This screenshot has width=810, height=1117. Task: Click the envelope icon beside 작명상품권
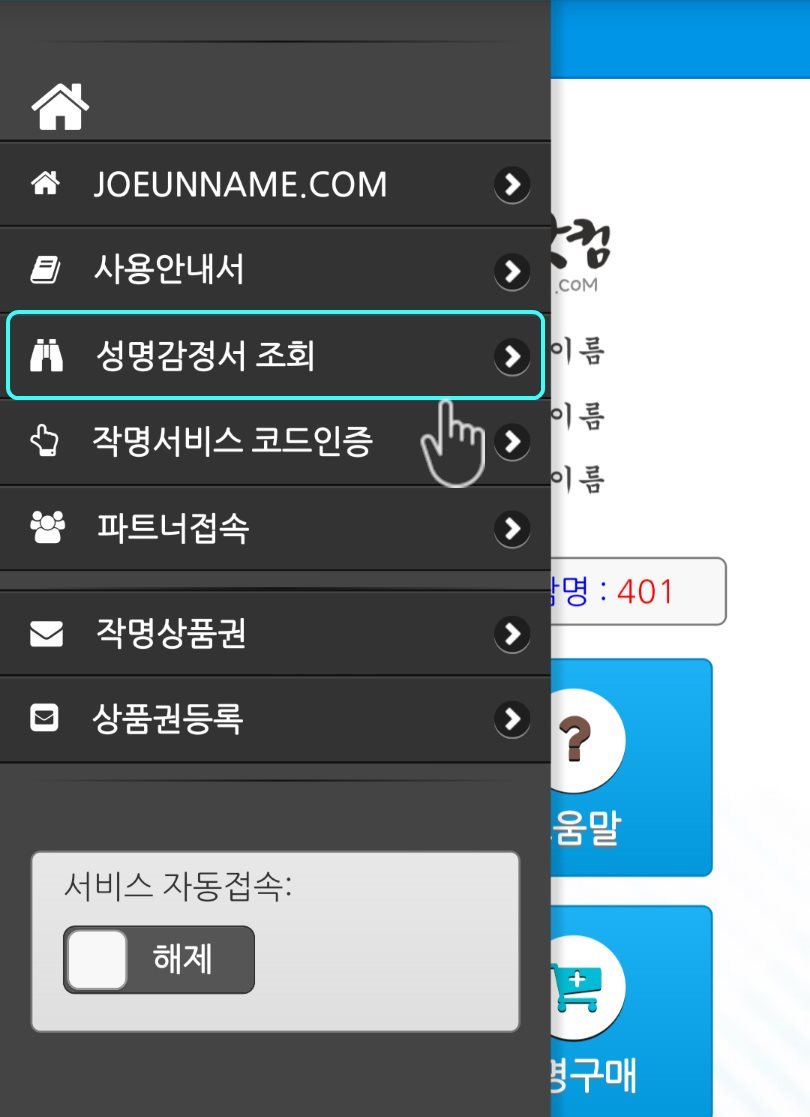coord(46,633)
